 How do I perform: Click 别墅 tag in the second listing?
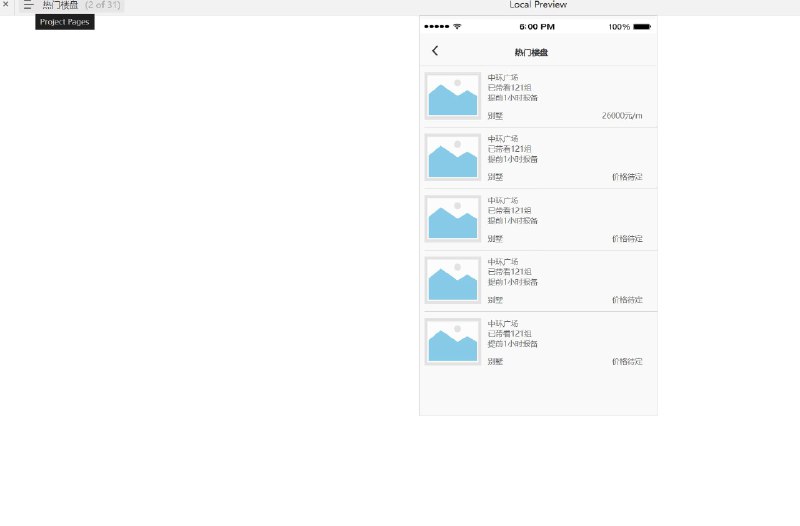click(x=495, y=177)
